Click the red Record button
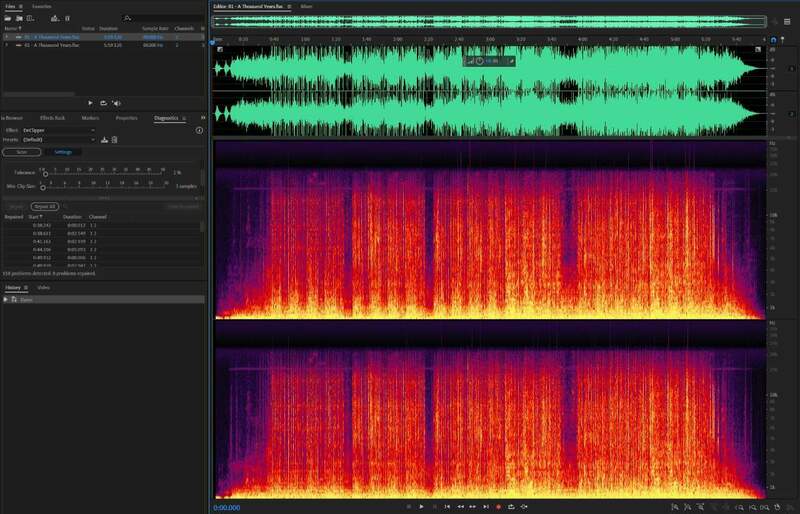Image resolution: width=800 pixels, height=514 pixels. tap(499, 507)
